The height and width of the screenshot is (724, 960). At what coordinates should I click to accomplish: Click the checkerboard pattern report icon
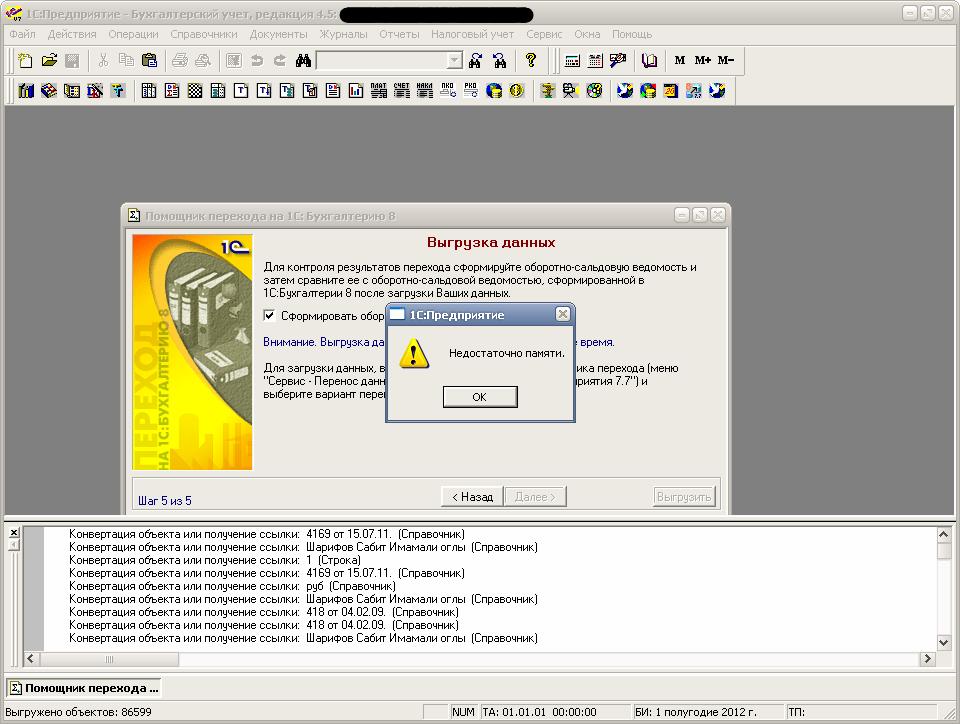195,91
